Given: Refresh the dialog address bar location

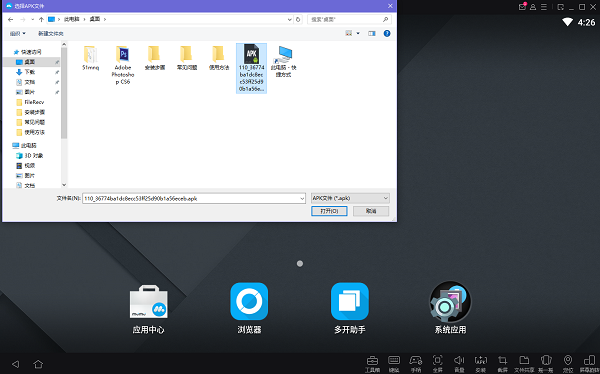Looking at the screenshot, I should (x=298, y=19).
